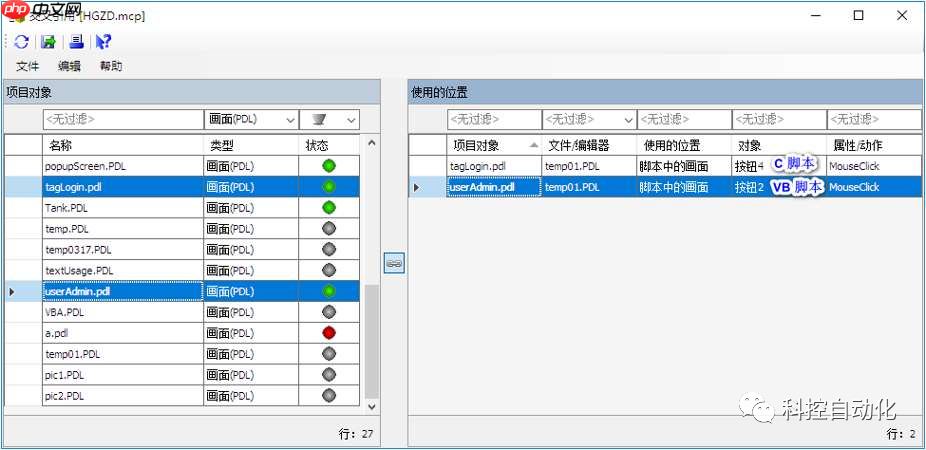Open the 帮助 menu
This screenshot has width=926, height=450.
click(111, 66)
